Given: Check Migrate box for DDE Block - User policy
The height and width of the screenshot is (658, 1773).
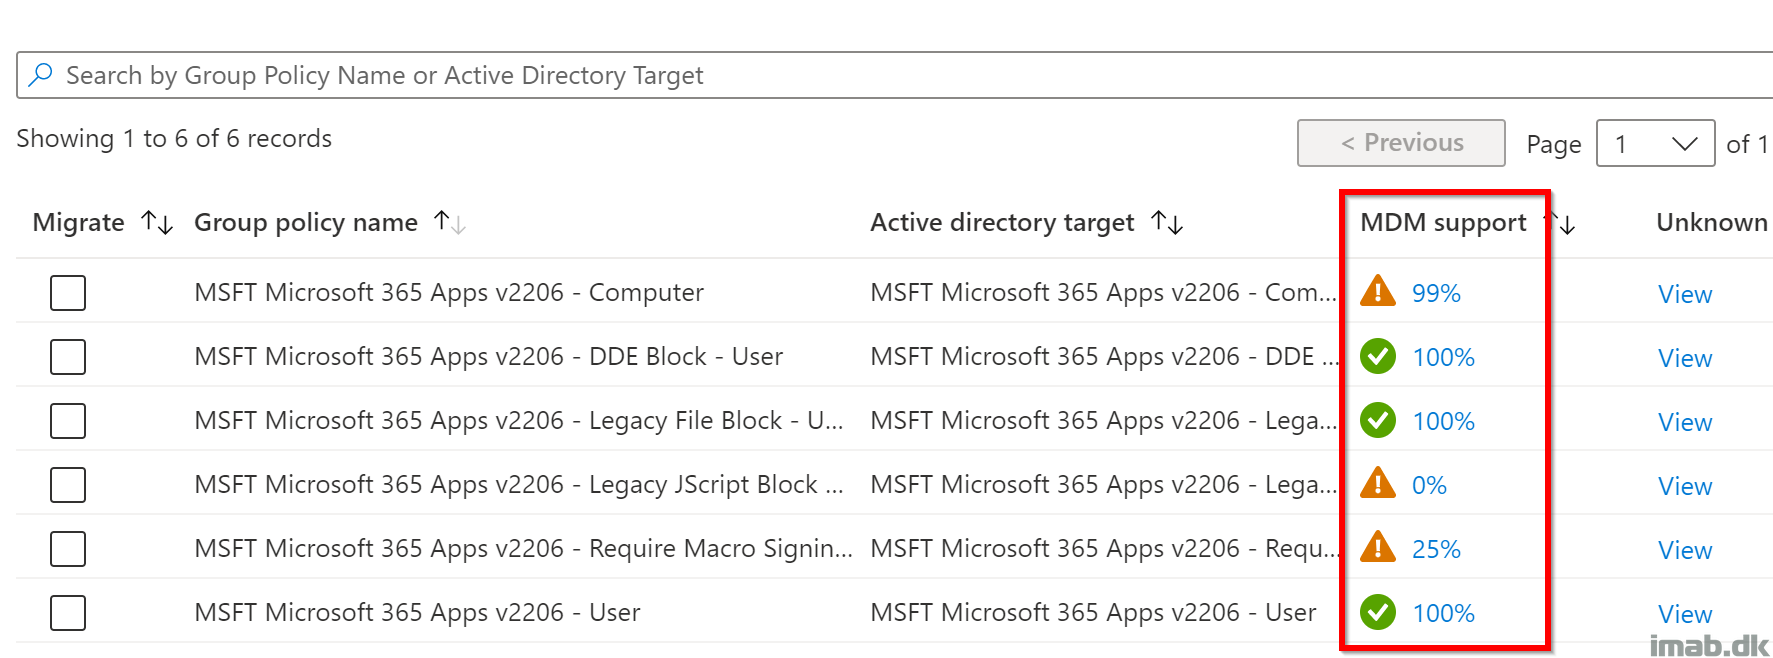Looking at the screenshot, I should pyautogui.click(x=68, y=357).
